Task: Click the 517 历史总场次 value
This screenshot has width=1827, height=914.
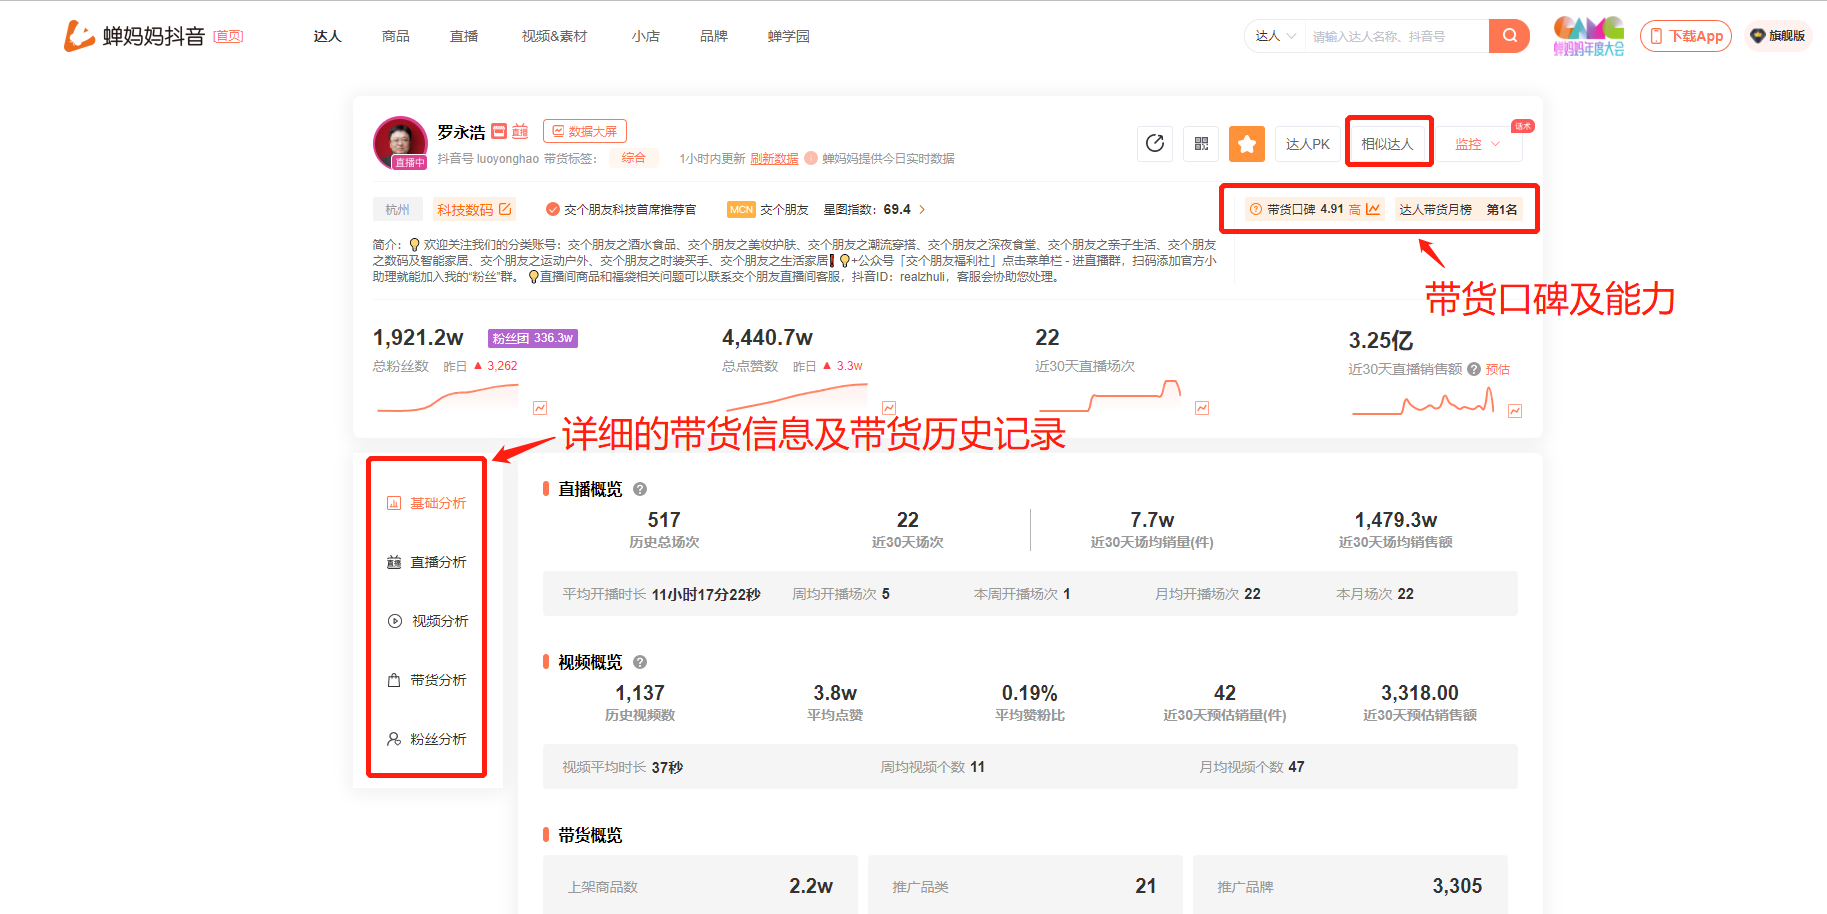Action: (664, 520)
